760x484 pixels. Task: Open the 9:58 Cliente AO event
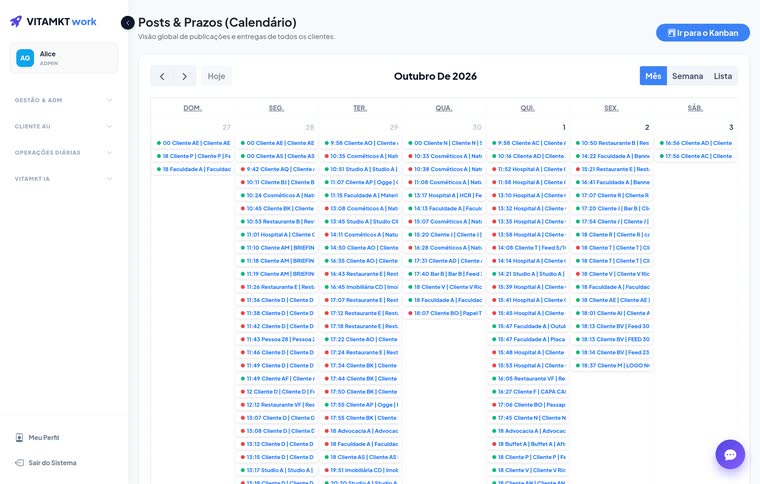361,143
